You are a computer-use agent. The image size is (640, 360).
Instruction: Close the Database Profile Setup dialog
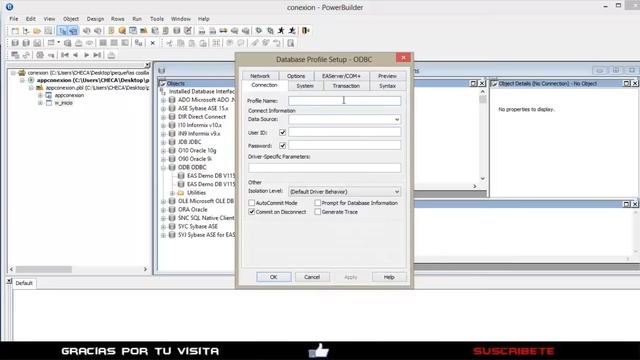403,58
